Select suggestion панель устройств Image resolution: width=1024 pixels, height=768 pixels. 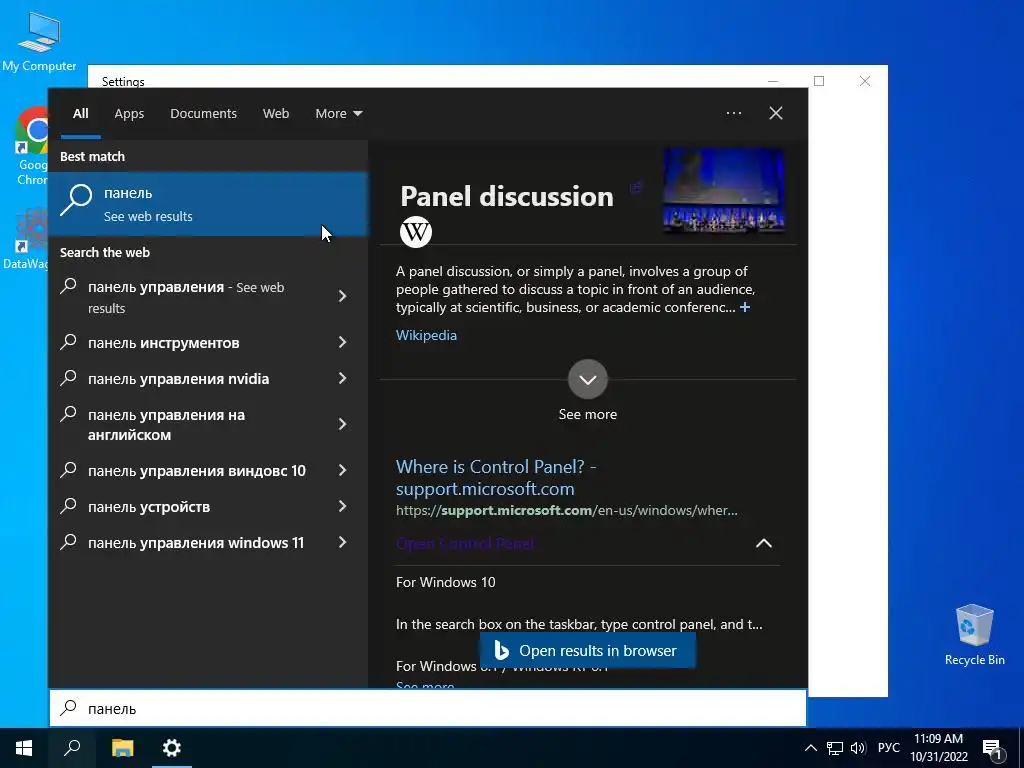149,507
